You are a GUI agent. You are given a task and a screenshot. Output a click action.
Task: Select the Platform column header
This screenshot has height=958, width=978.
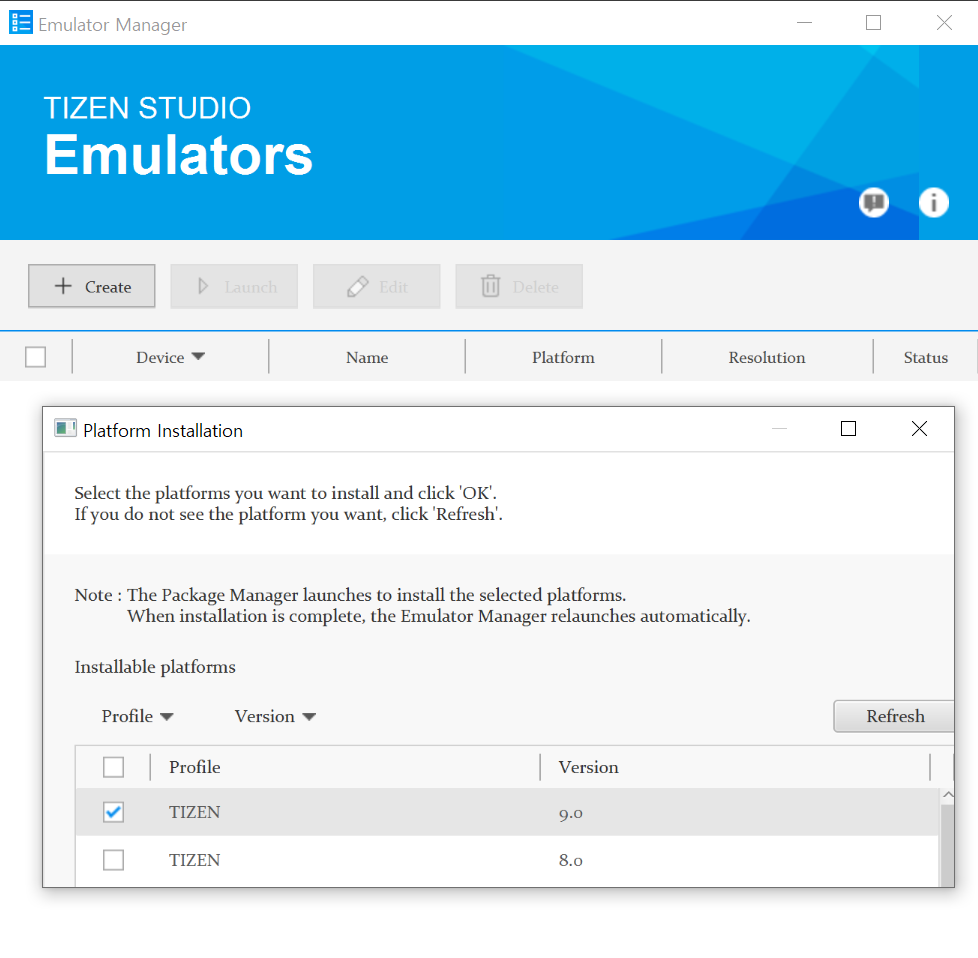pyautogui.click(x=562, y=357)
